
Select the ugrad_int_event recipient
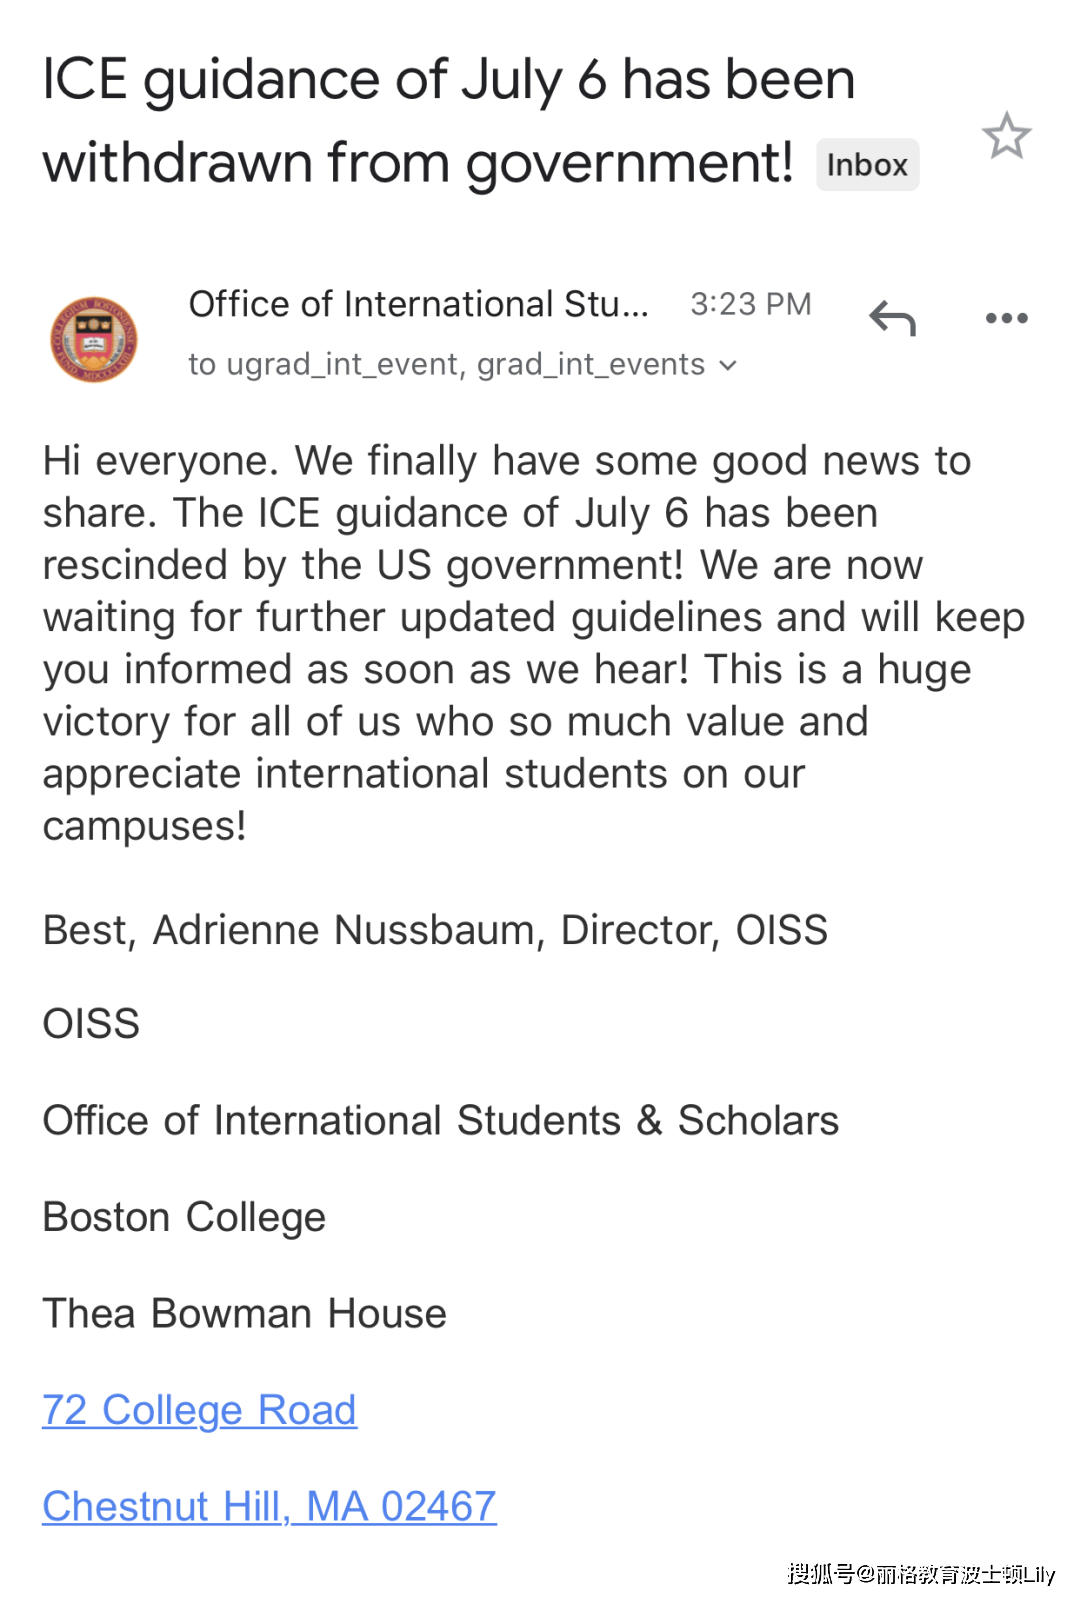tap(346, 365)
